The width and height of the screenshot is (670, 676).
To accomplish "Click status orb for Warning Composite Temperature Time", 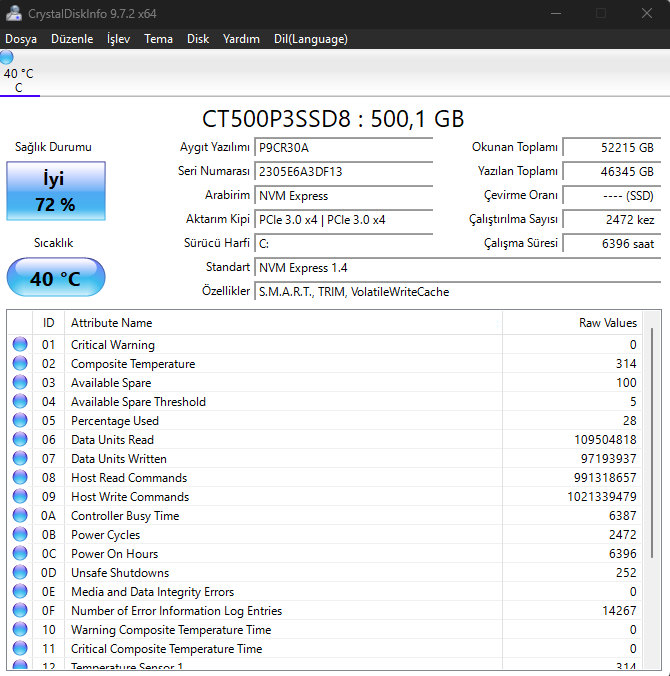I will click(20, 629).
